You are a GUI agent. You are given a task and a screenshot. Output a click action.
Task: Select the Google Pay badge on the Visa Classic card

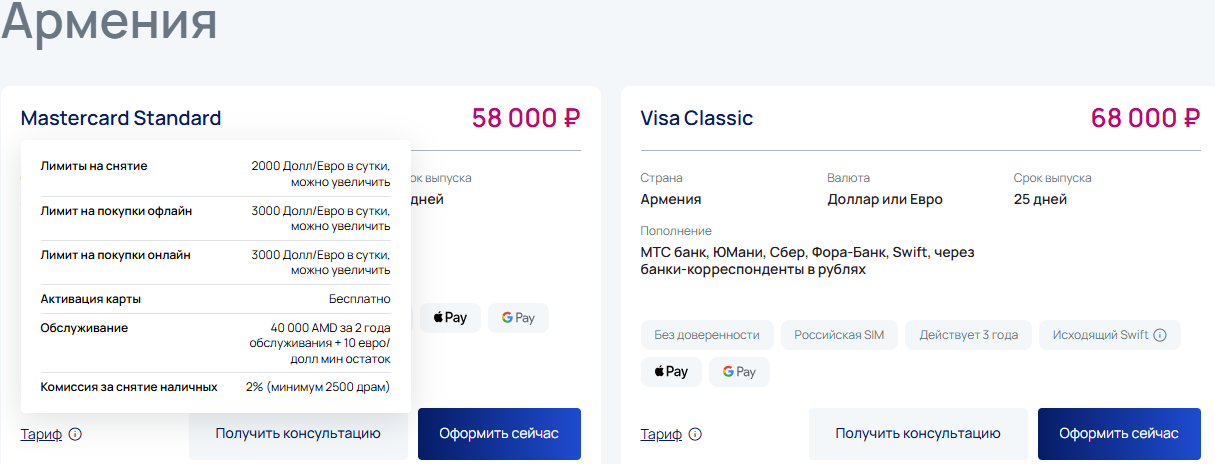pos(739,372)
